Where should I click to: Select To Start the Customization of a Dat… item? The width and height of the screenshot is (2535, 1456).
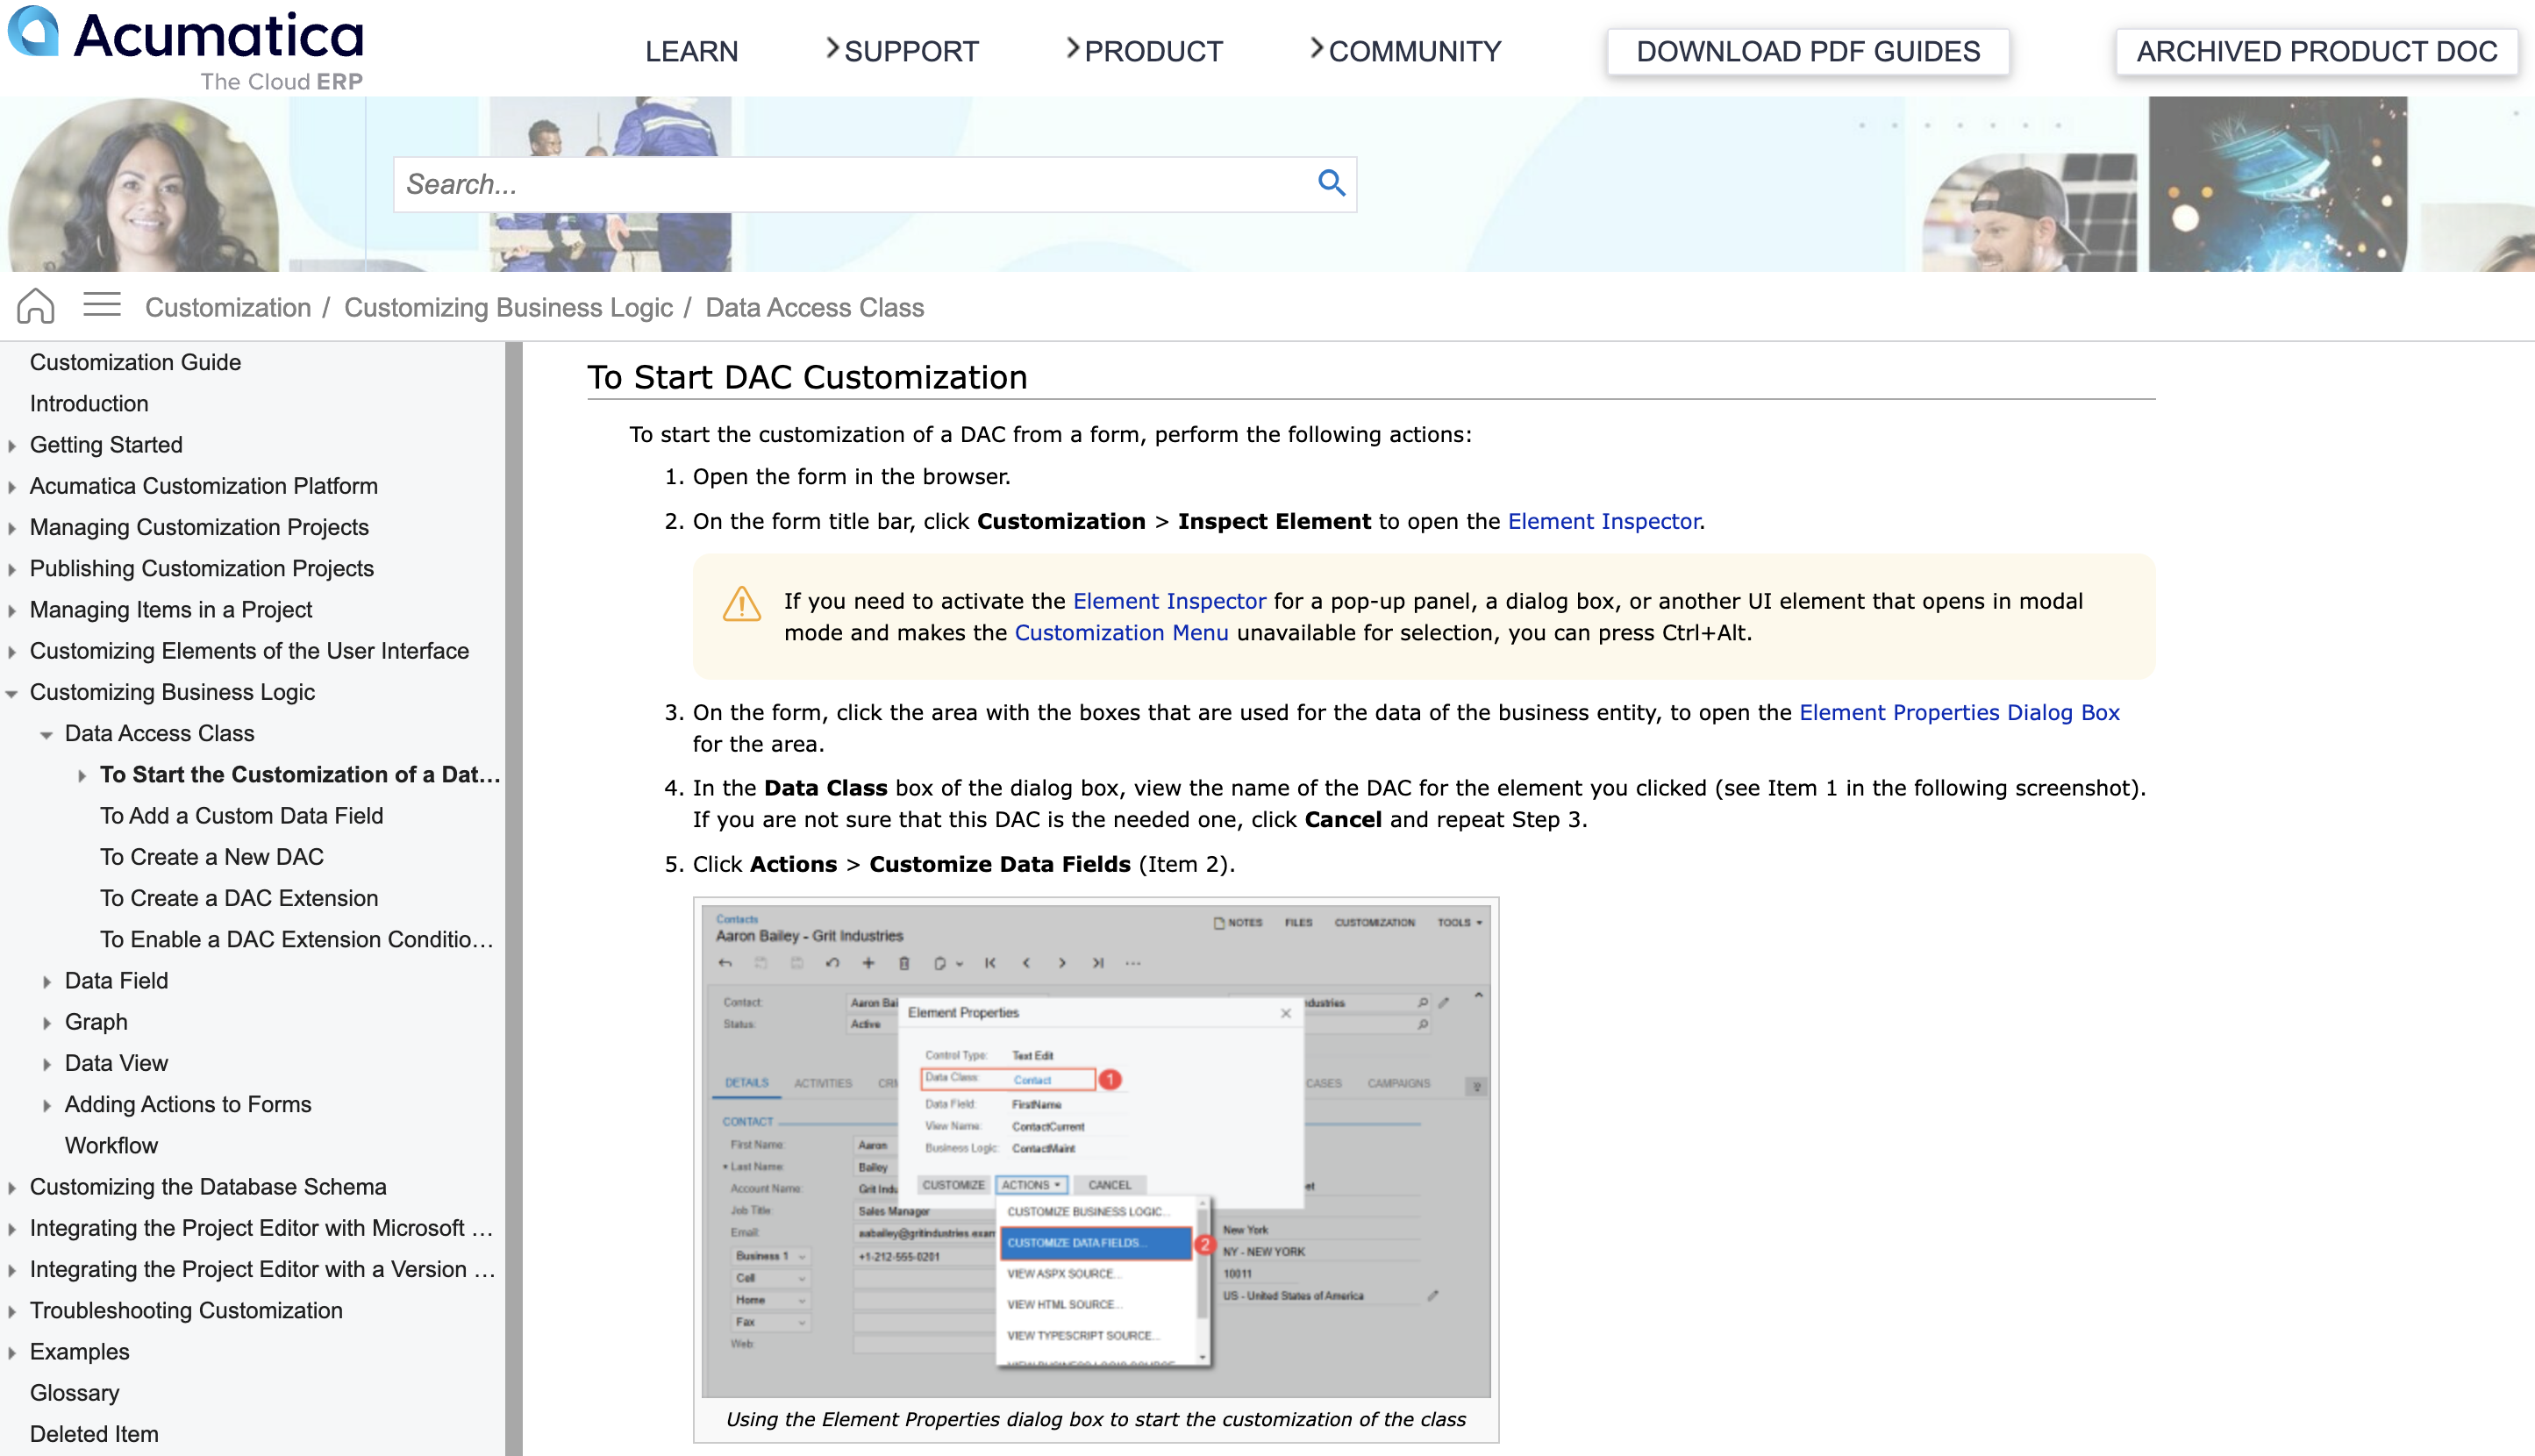tap(300, 775)
